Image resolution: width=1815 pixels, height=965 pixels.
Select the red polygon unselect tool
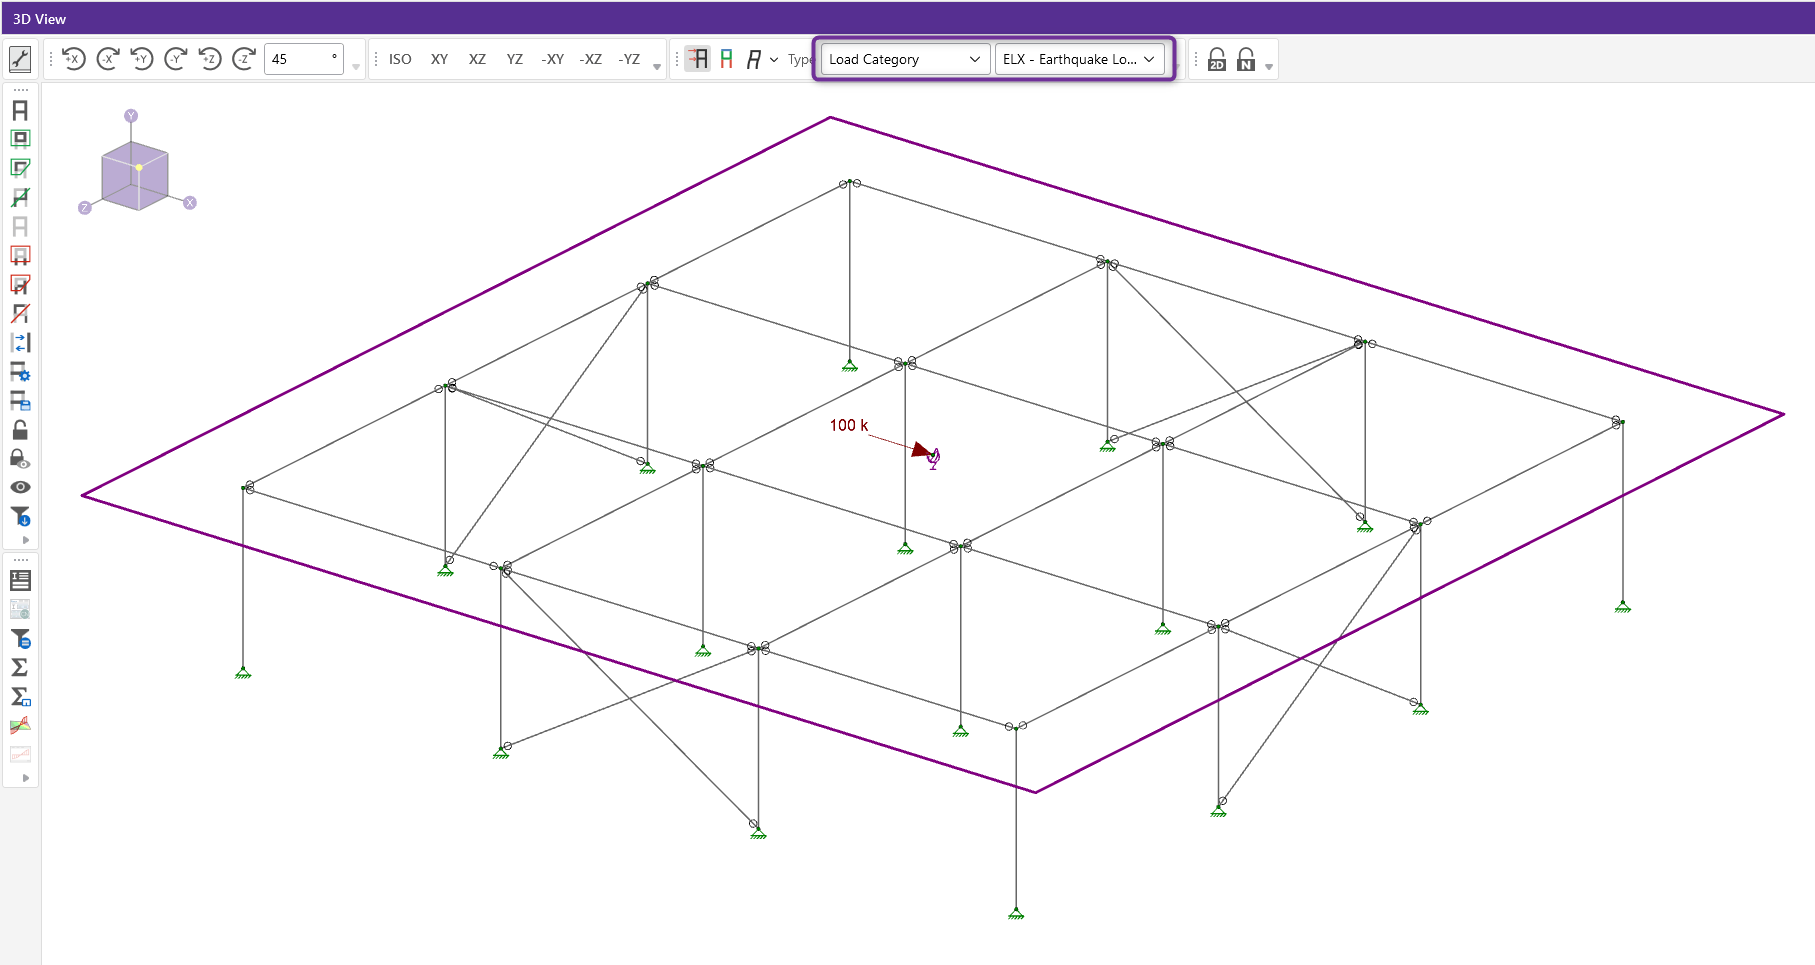pos(20,284)
